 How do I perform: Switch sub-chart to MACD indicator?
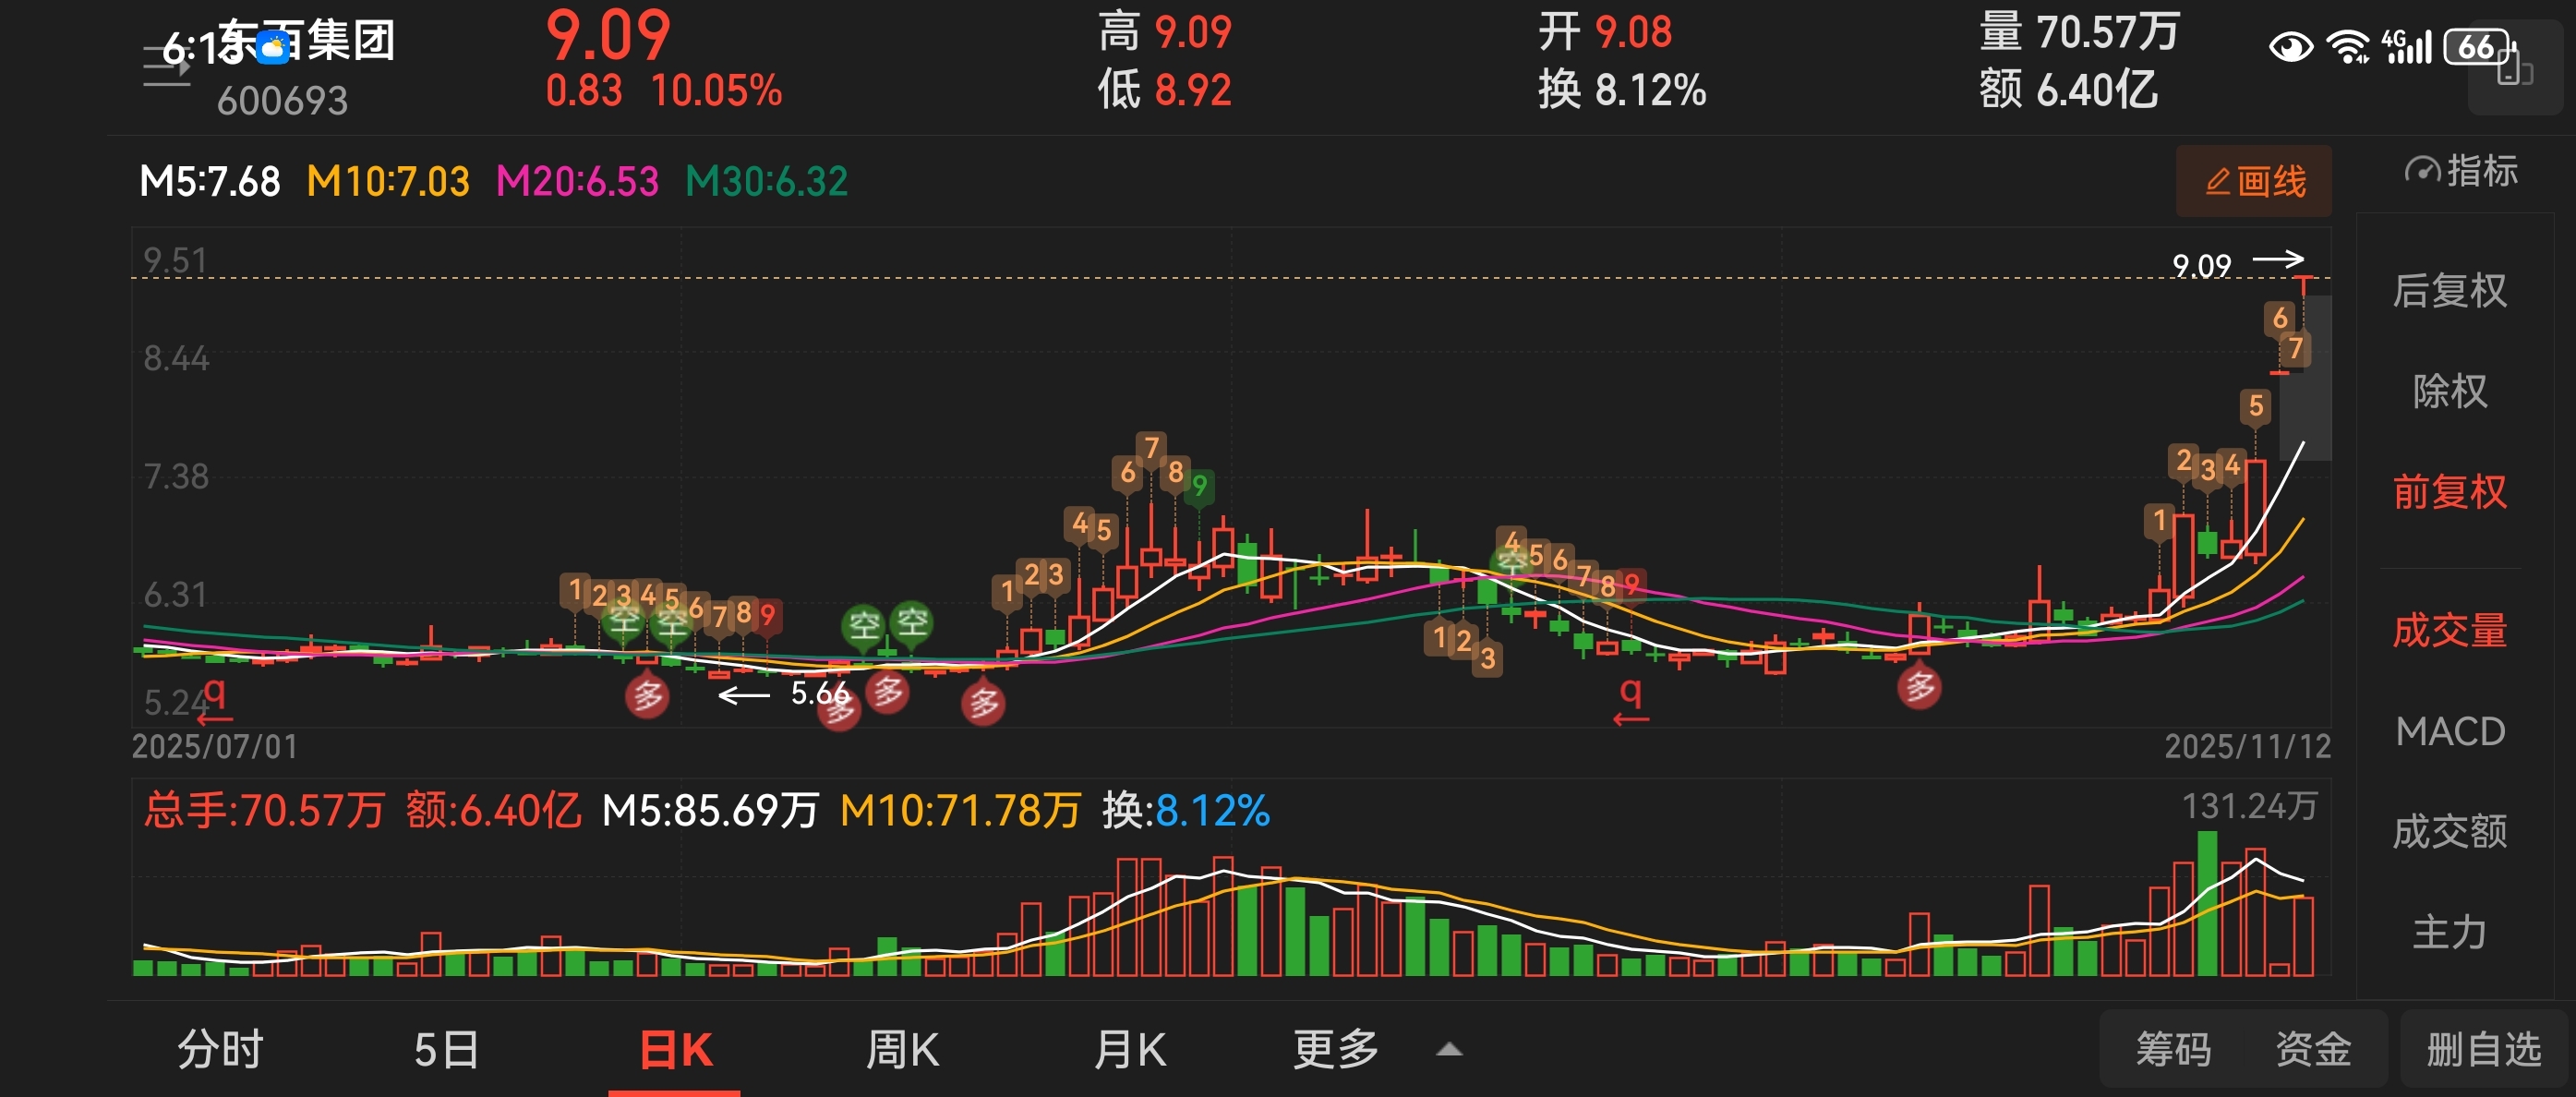2449,731
